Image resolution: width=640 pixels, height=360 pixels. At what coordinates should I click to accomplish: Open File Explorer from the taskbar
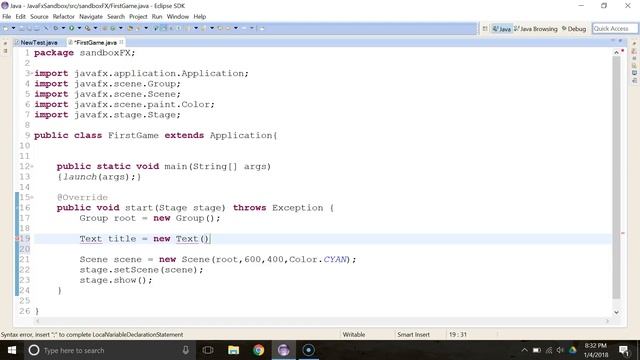(233, 350)
